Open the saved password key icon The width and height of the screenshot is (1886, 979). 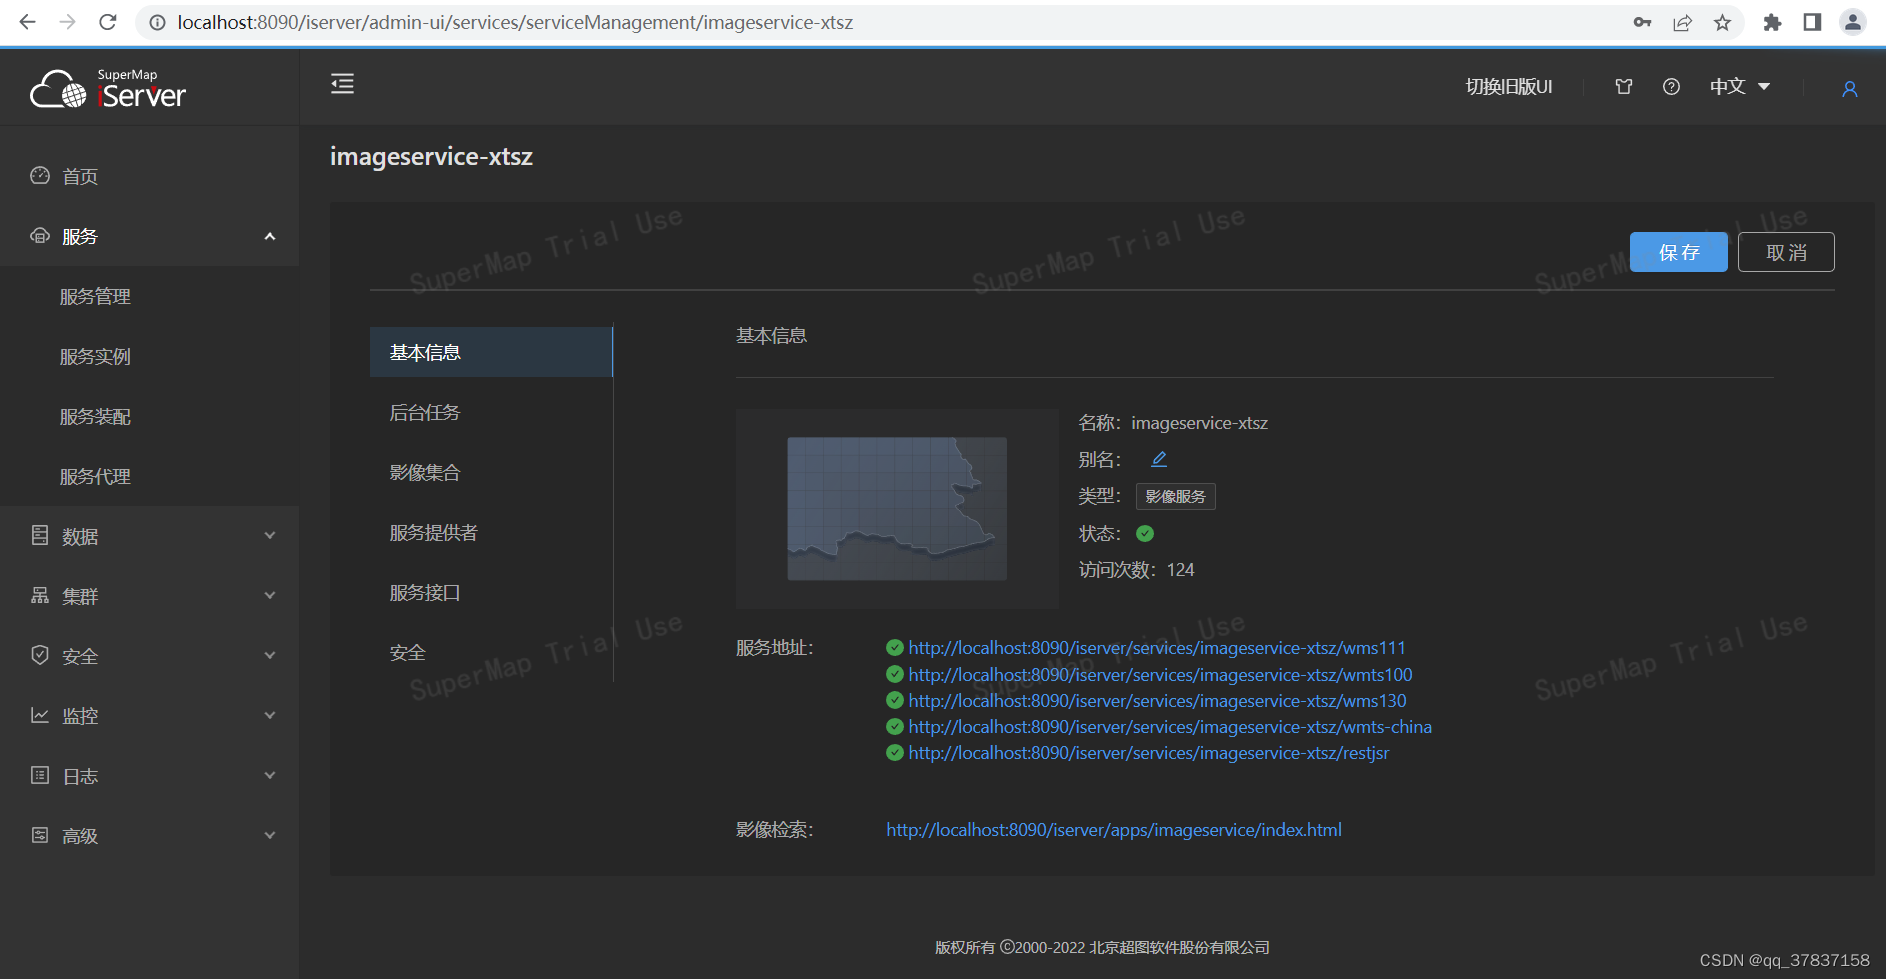click(x=1642, y=22)
